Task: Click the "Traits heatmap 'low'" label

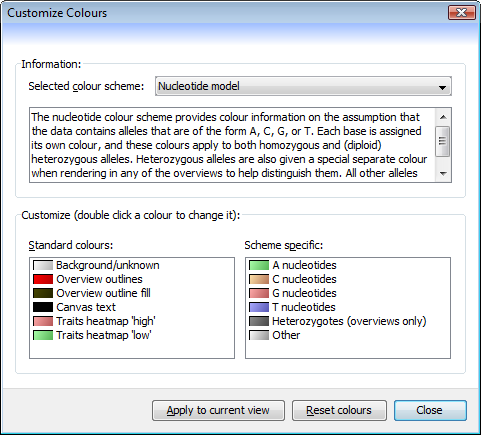Action: tap(104, 335)
